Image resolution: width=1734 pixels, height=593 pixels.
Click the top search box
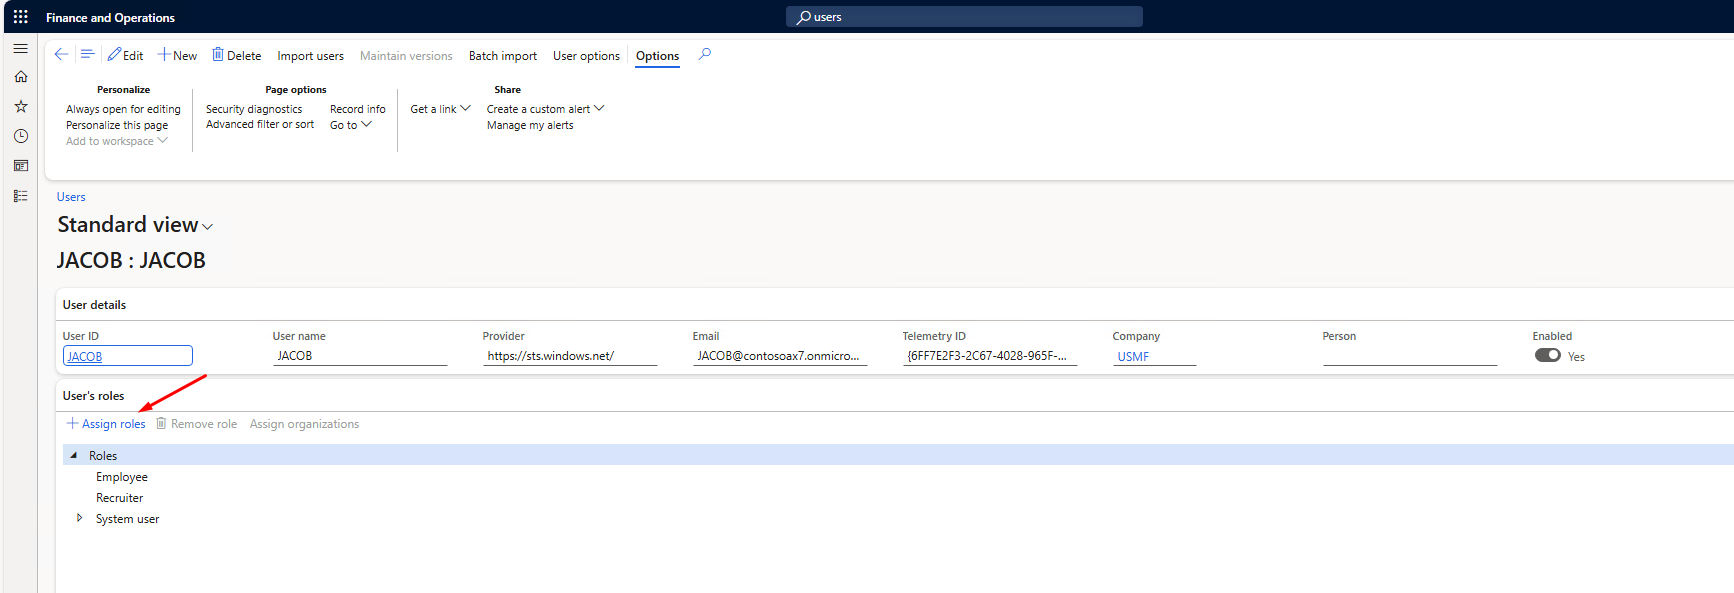pos(964,17)
